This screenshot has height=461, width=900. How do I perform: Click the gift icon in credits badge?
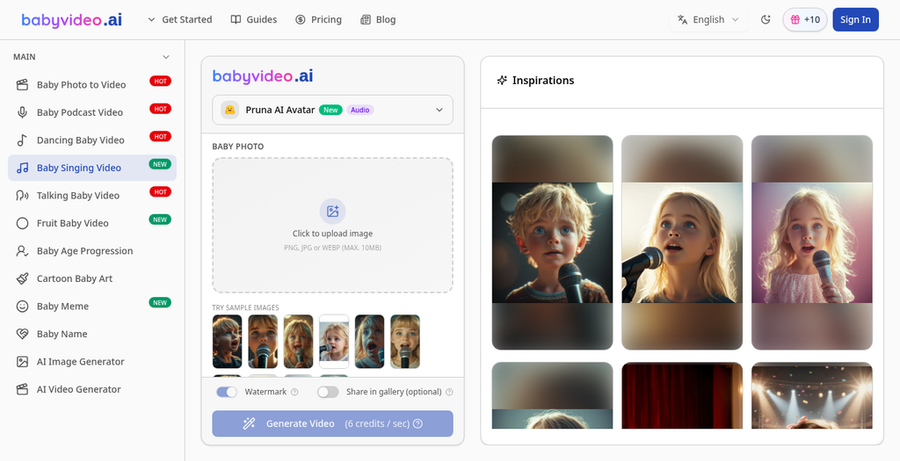[x=795, y=20]
